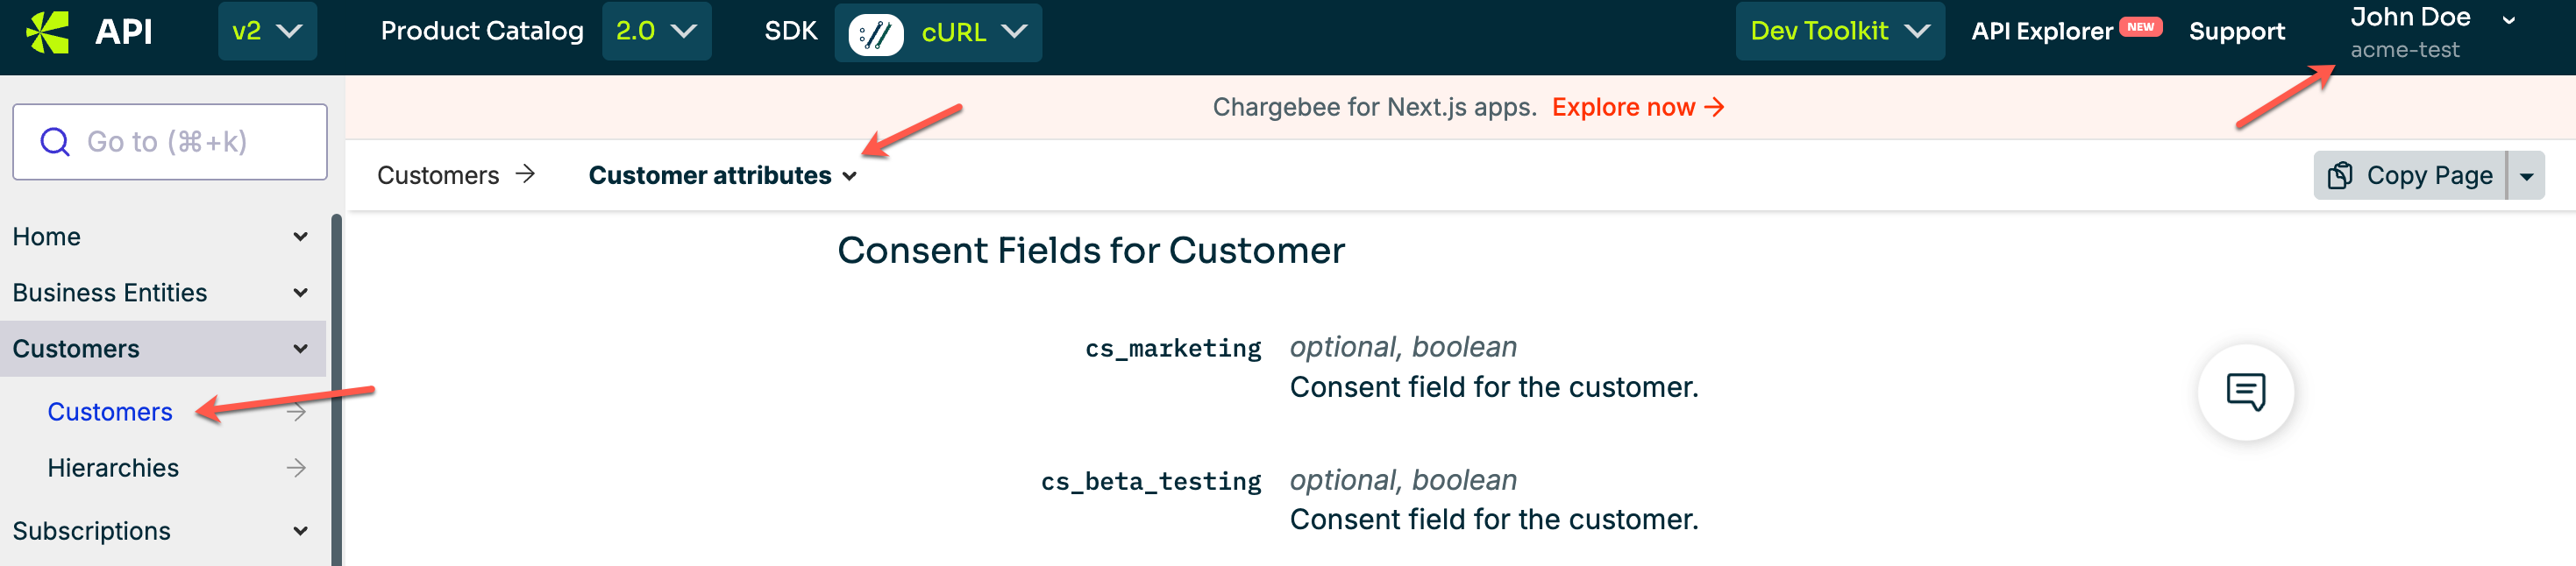Open the Product Catalog 2.0 dropdown
The width and height of the screenshot is (2576, 566).
click(x=656, y=32)
